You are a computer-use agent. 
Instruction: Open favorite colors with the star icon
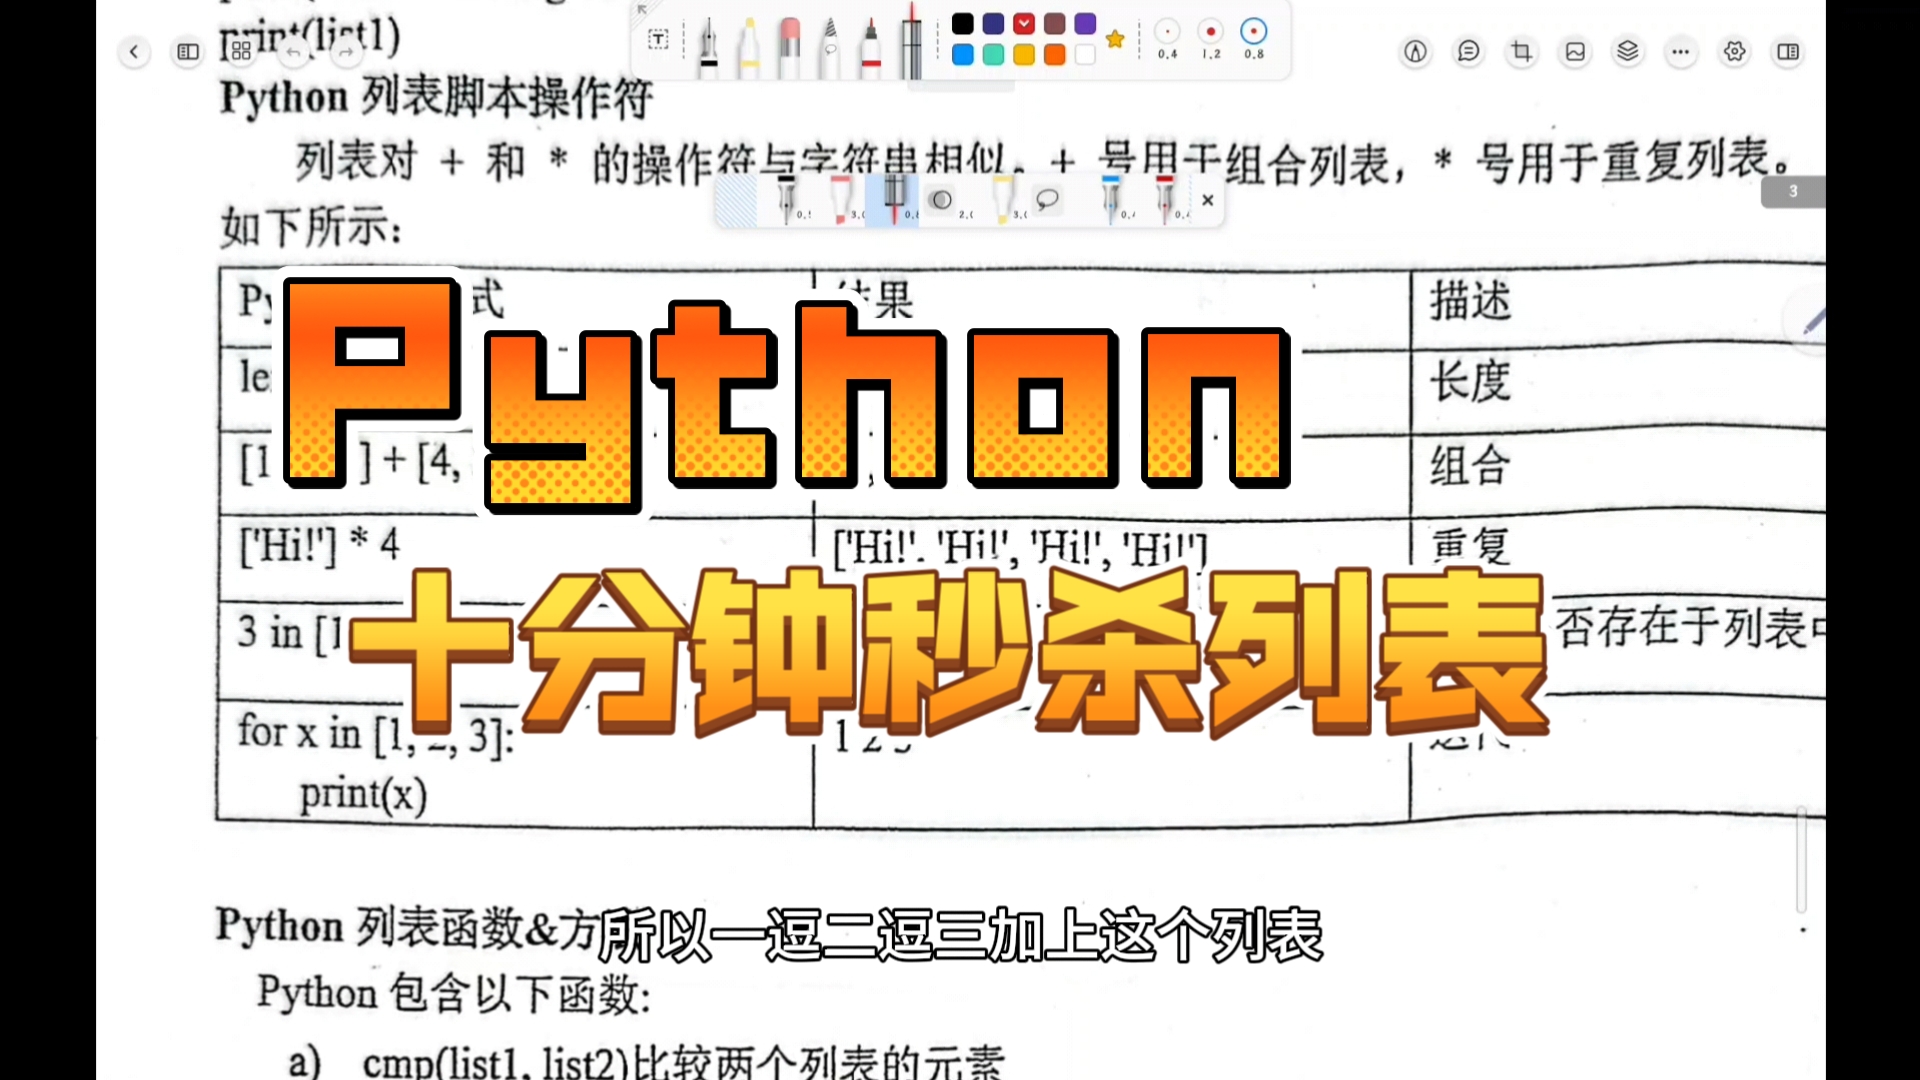point(1115,39)
